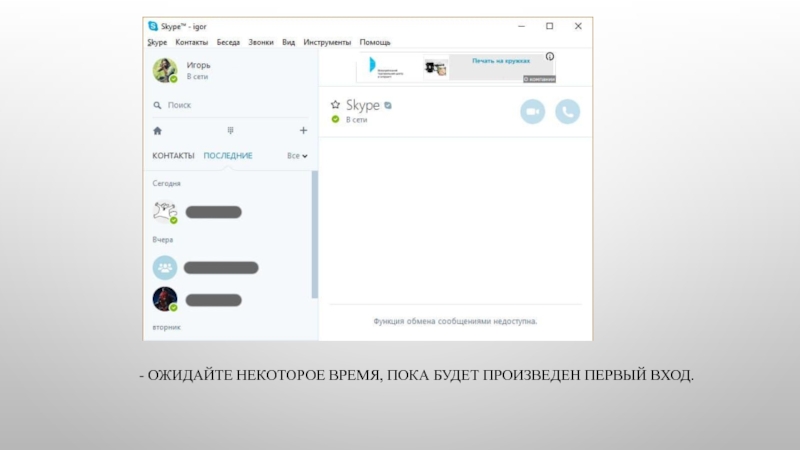Open the Помощь menu

374,42
